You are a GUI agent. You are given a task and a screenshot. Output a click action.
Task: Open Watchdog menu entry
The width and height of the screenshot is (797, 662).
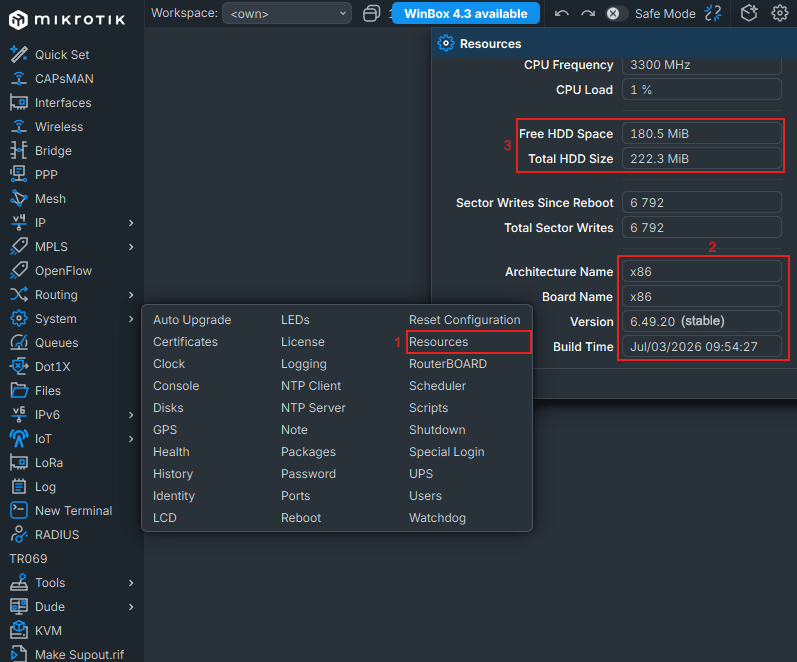coord(437,518)
